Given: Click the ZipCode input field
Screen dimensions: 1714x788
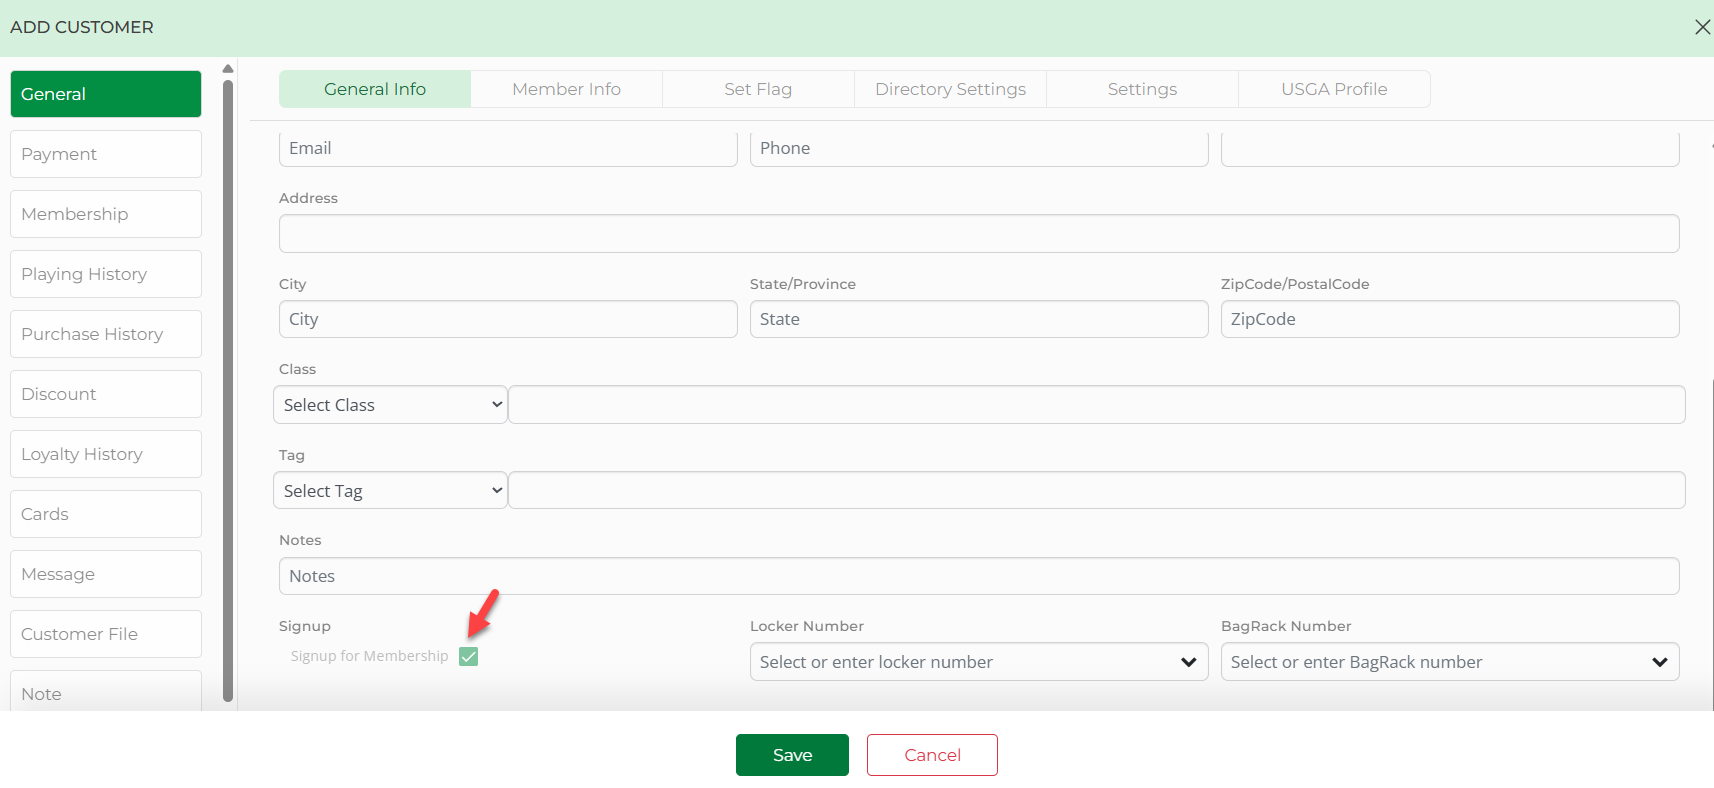Looking at the screenshot, I should [1449, 319].
